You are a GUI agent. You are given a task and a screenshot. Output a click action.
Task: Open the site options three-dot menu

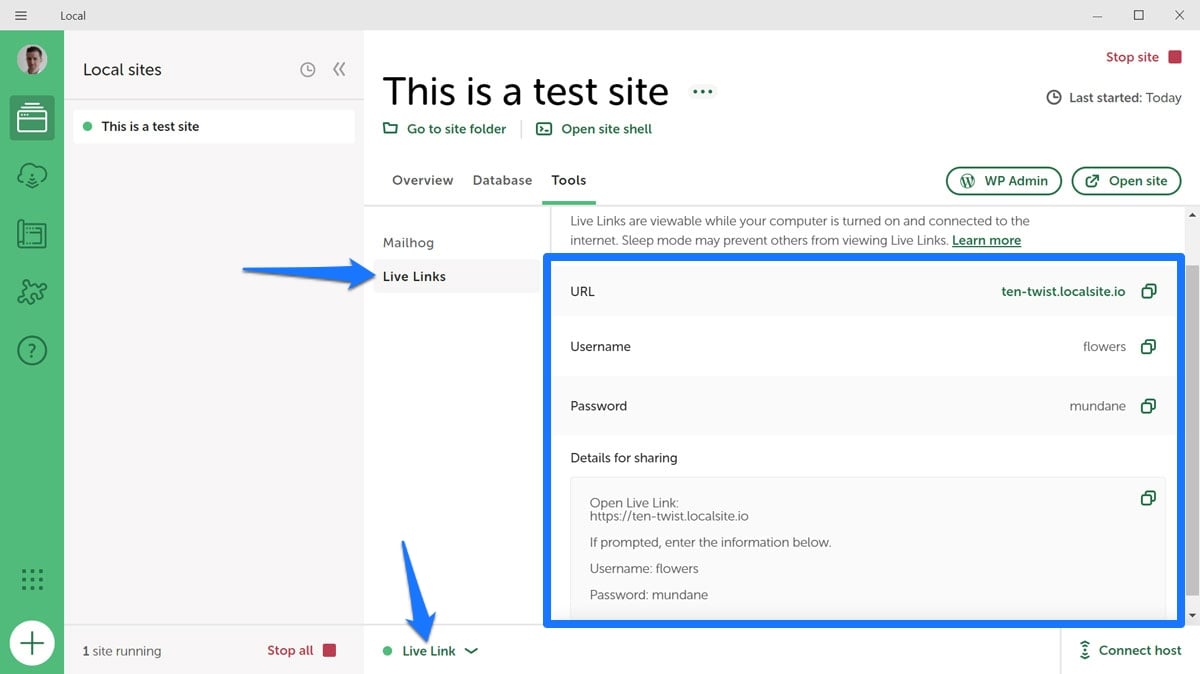click(703, 92)
